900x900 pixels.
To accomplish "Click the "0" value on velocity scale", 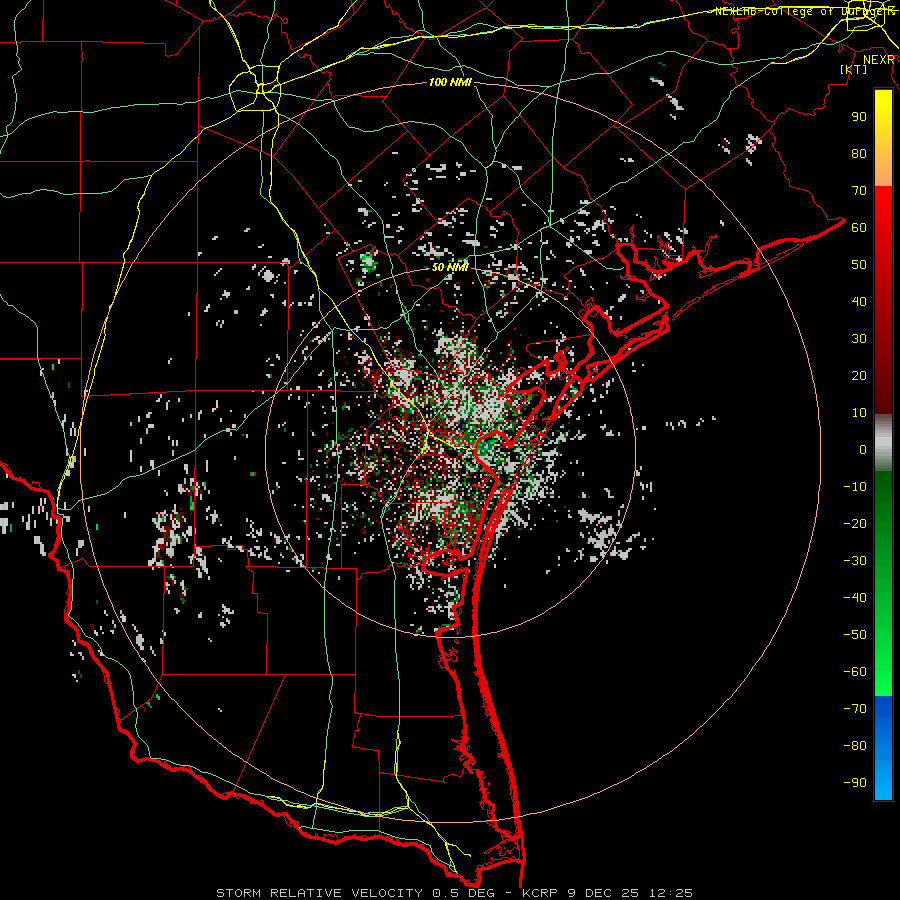I will (x=863, y=449).
